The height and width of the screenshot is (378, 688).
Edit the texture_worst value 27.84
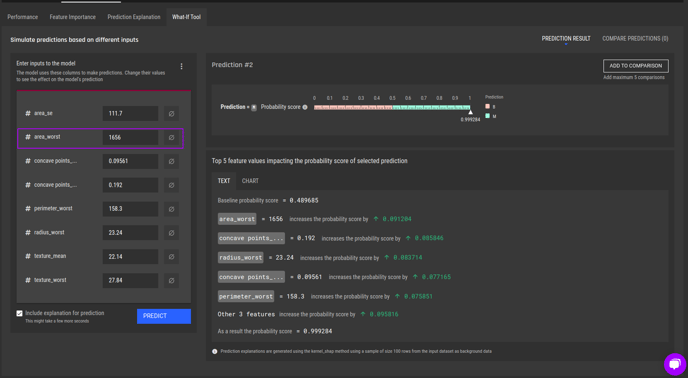point(130,280)
